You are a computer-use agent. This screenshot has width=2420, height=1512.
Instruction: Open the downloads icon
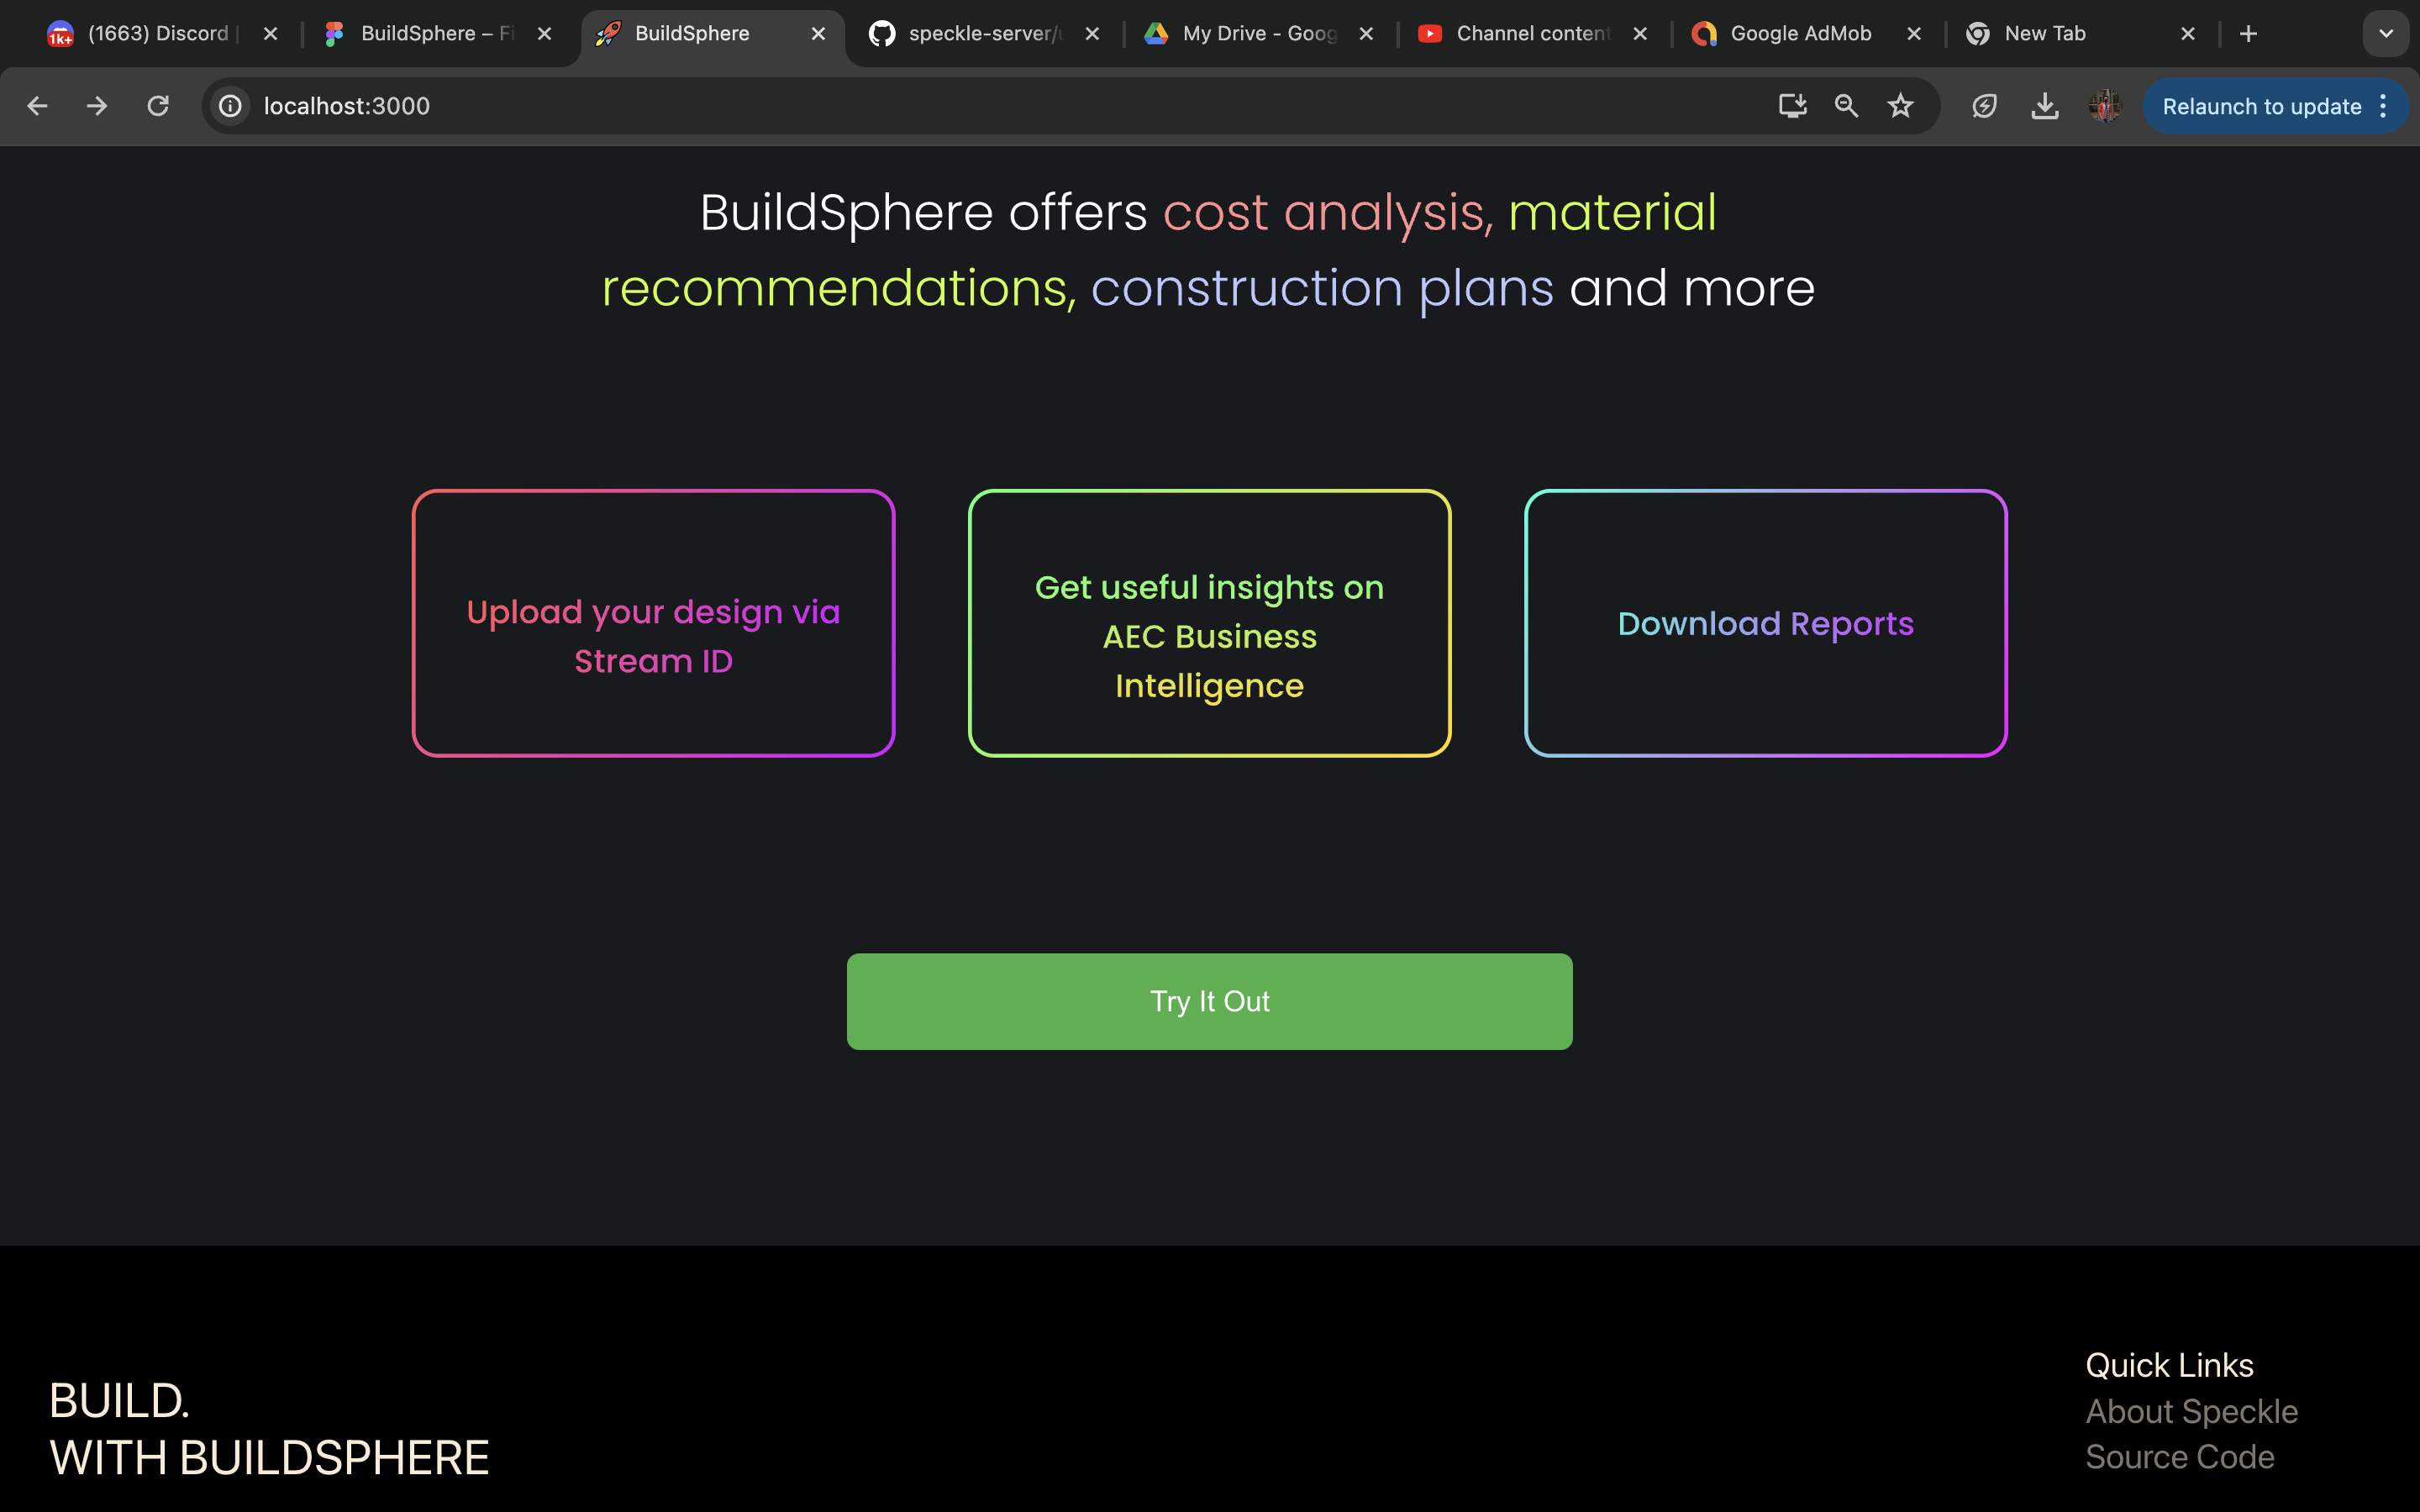2045,106
